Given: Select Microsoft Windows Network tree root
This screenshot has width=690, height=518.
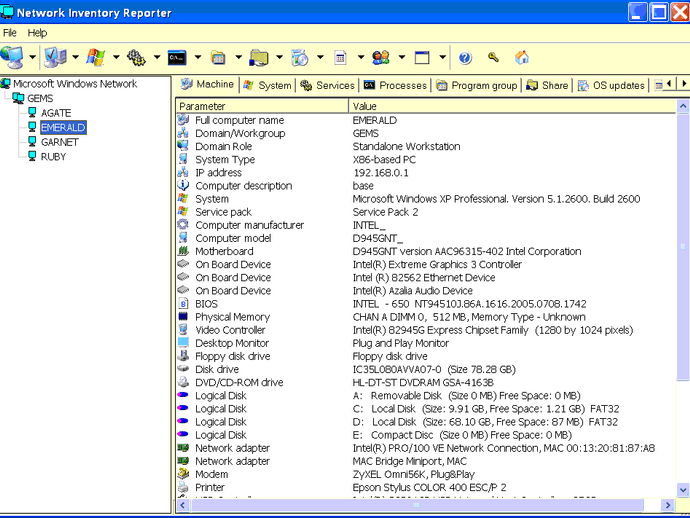Looking at the screenshot, I should [x=75, y=84].
